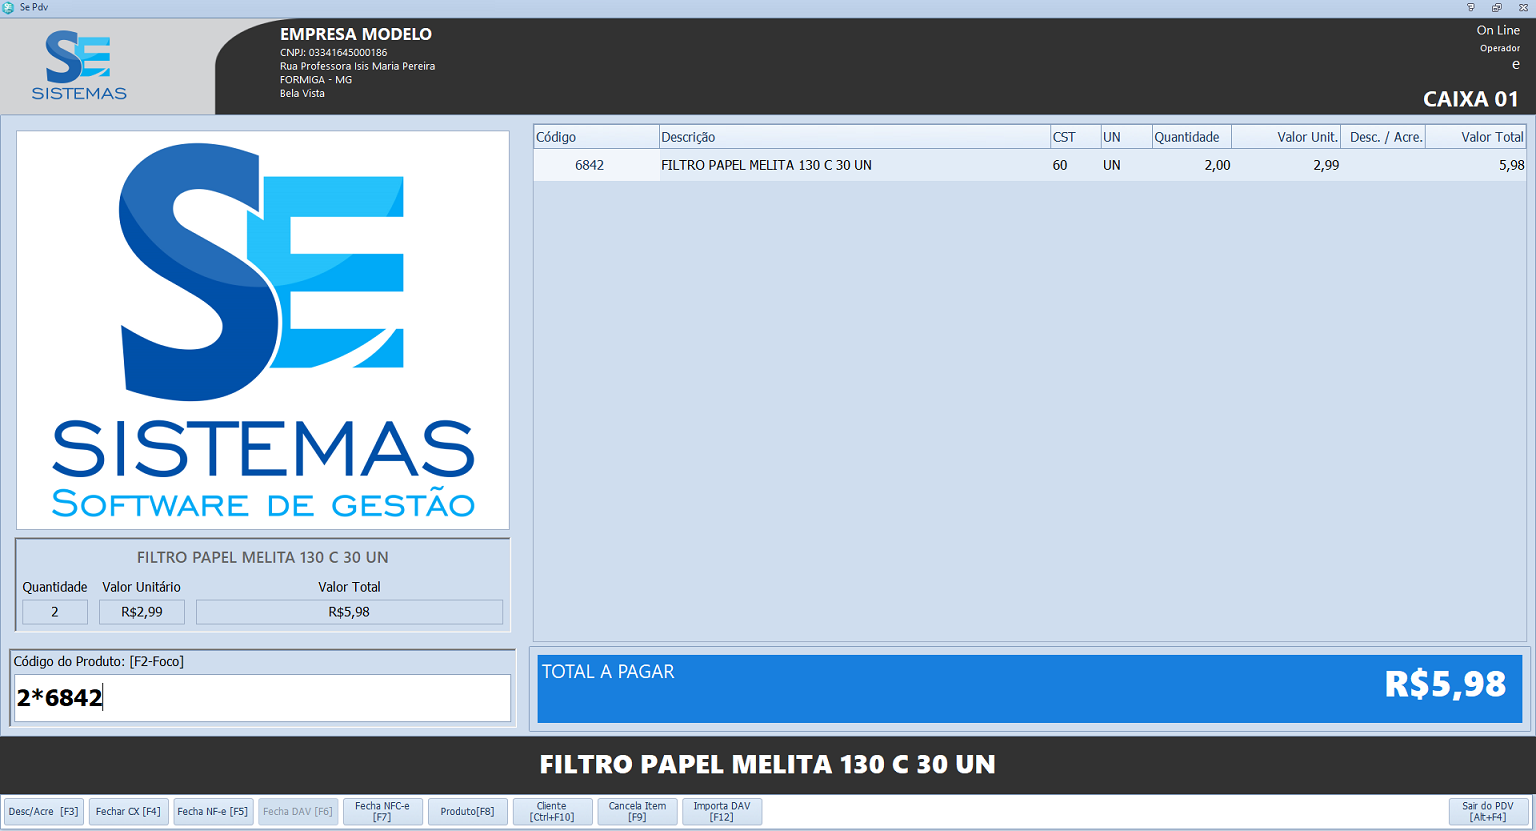Click the Desc/Acre [F3] button
The image size is (1536, 831).
coord(44,812)
